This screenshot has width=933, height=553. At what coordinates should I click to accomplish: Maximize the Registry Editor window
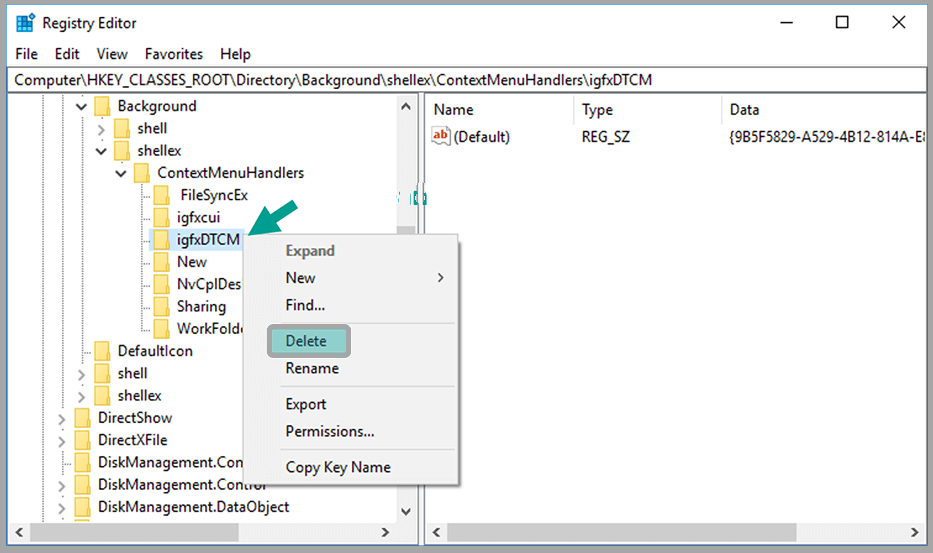[x=842, y=23]
